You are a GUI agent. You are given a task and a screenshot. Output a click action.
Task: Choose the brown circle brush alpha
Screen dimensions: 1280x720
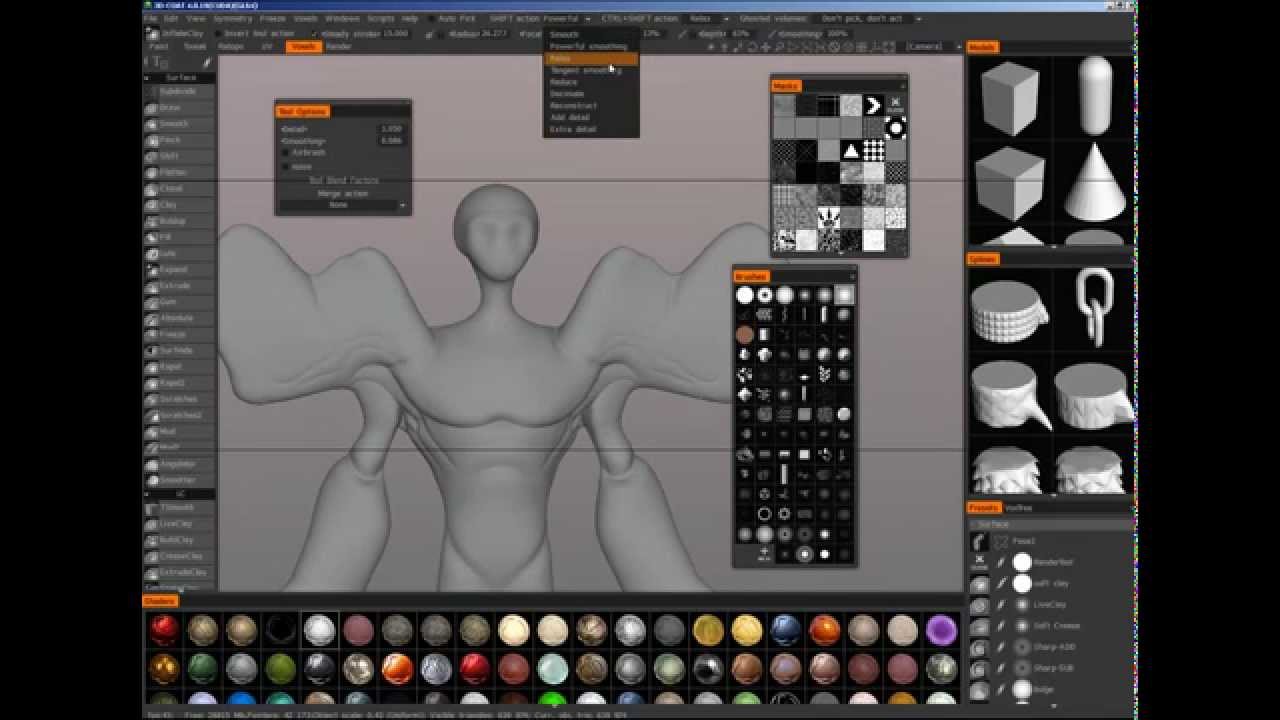click(745, 335)
